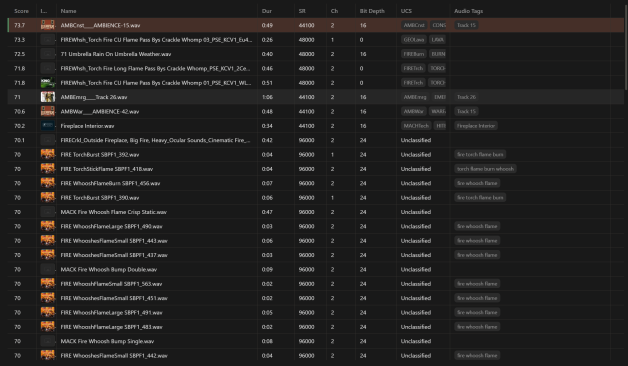Click fire artwork of FIRE TorchStickFlame SBPF1_418.wav

click(48, 169)
